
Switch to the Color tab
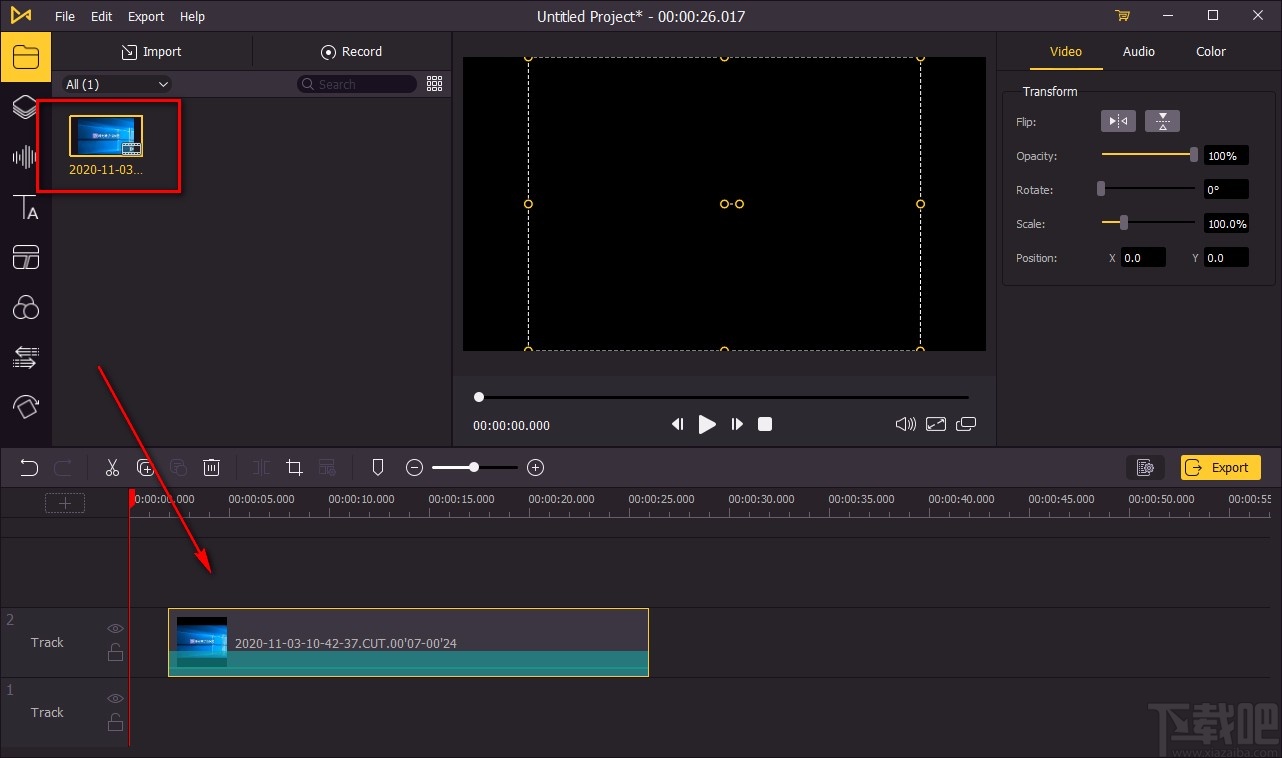point(1210,52)
